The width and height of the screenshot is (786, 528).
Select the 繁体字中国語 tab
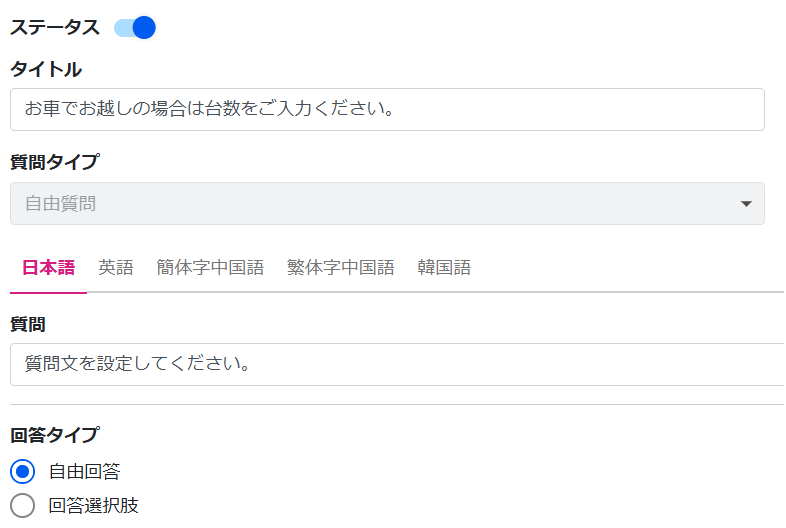coord(340,267)
